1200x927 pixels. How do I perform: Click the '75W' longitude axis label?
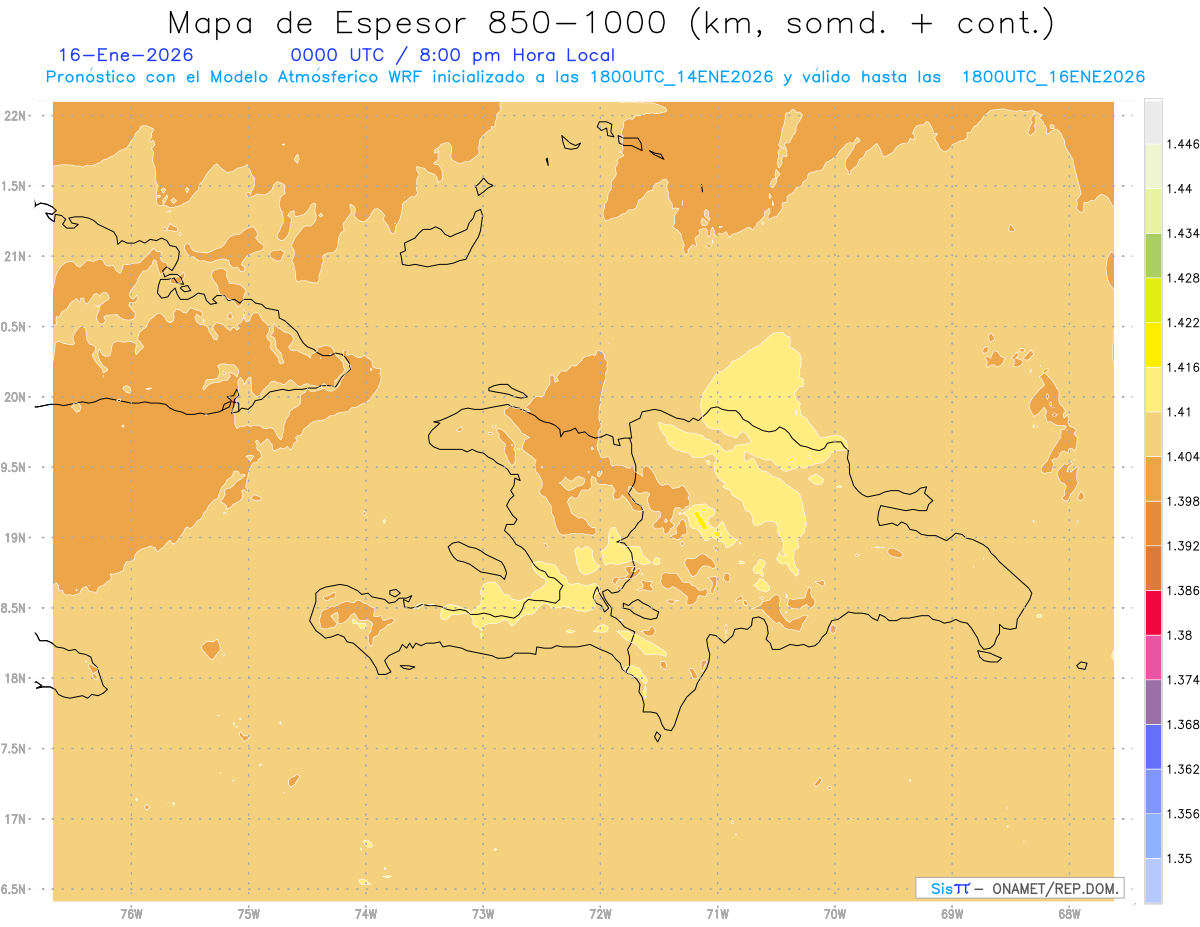pos(248,914)
